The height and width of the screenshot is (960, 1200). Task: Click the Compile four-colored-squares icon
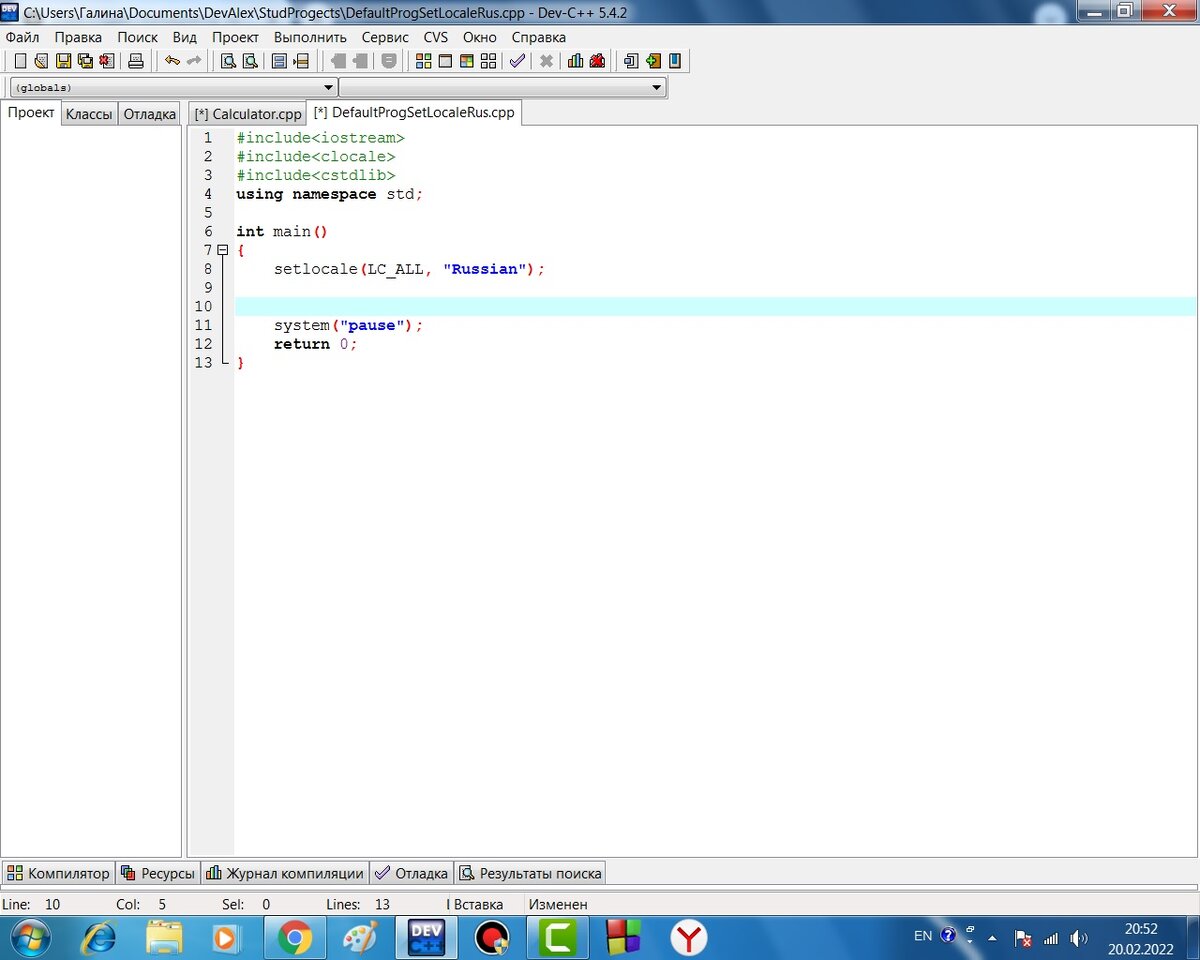(424, 61)
